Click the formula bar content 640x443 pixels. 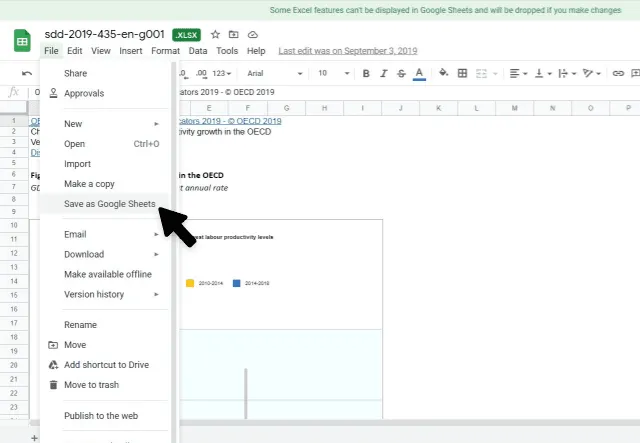pos(227,92)
